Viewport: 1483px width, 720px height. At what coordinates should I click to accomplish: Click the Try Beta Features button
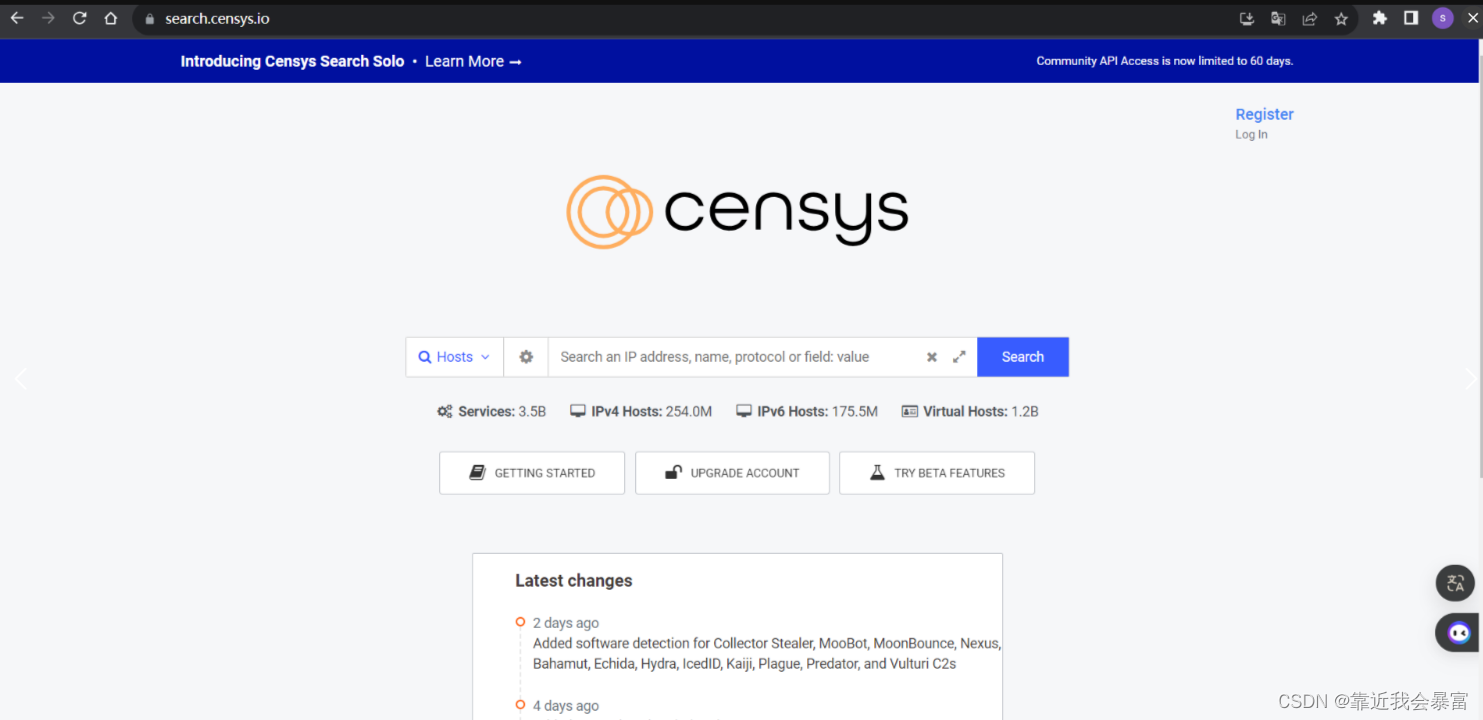(x=937, y=473)
